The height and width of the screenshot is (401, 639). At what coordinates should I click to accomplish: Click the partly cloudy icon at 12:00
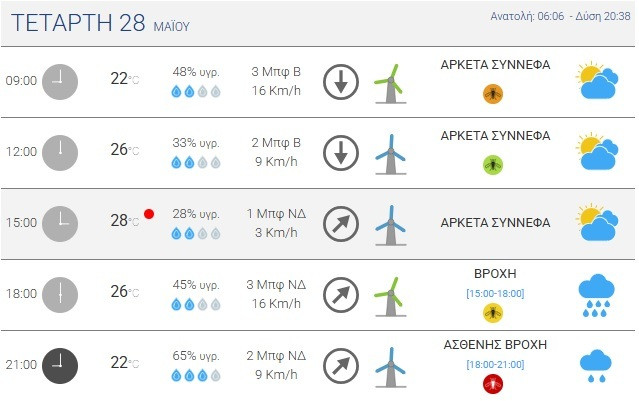click(x=596, y=152)
